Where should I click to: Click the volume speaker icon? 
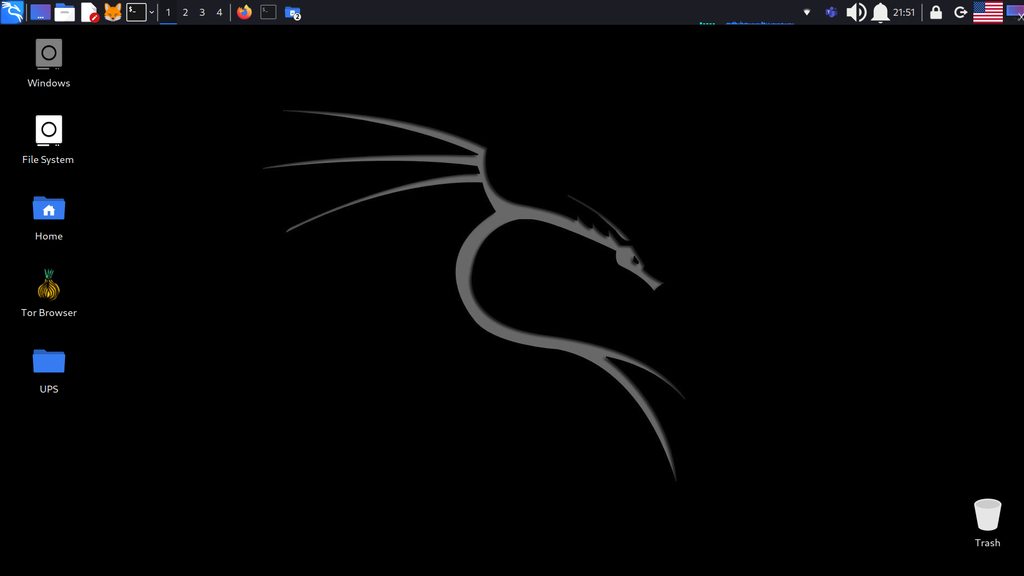click(856, 12)
